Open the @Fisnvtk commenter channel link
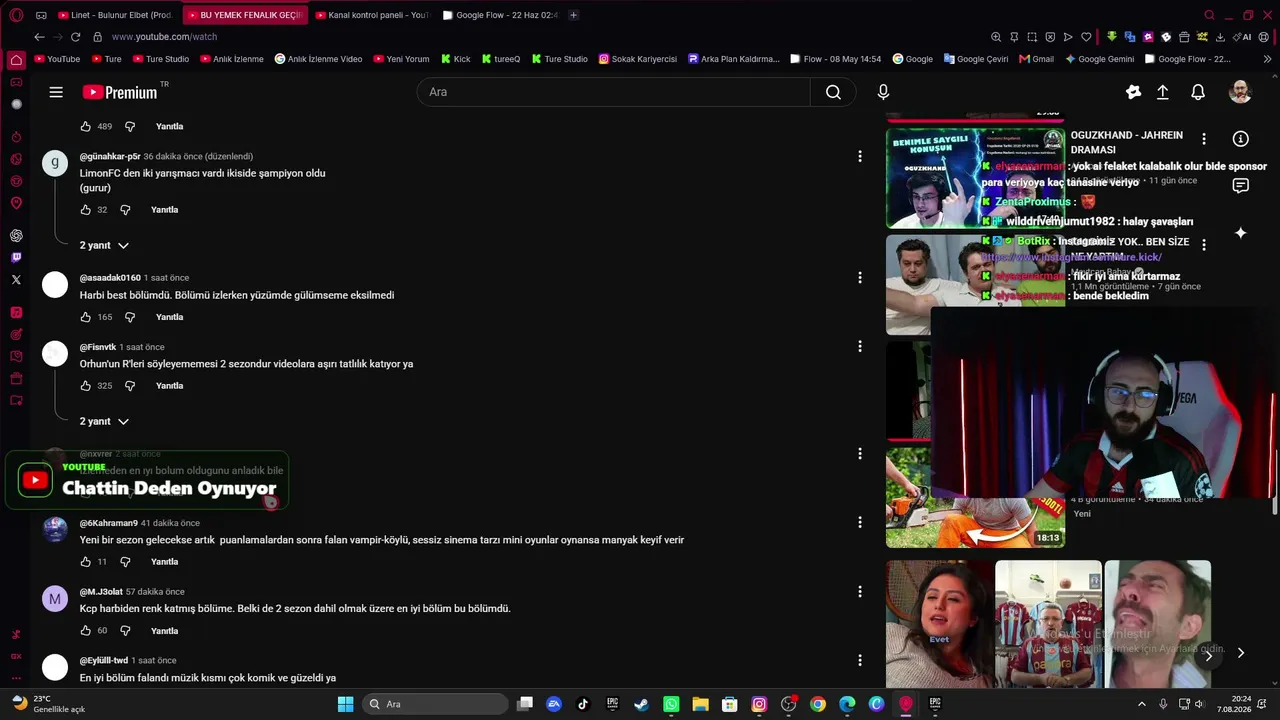This screenshot has width=1280, height=720. [x=98, y=347]
